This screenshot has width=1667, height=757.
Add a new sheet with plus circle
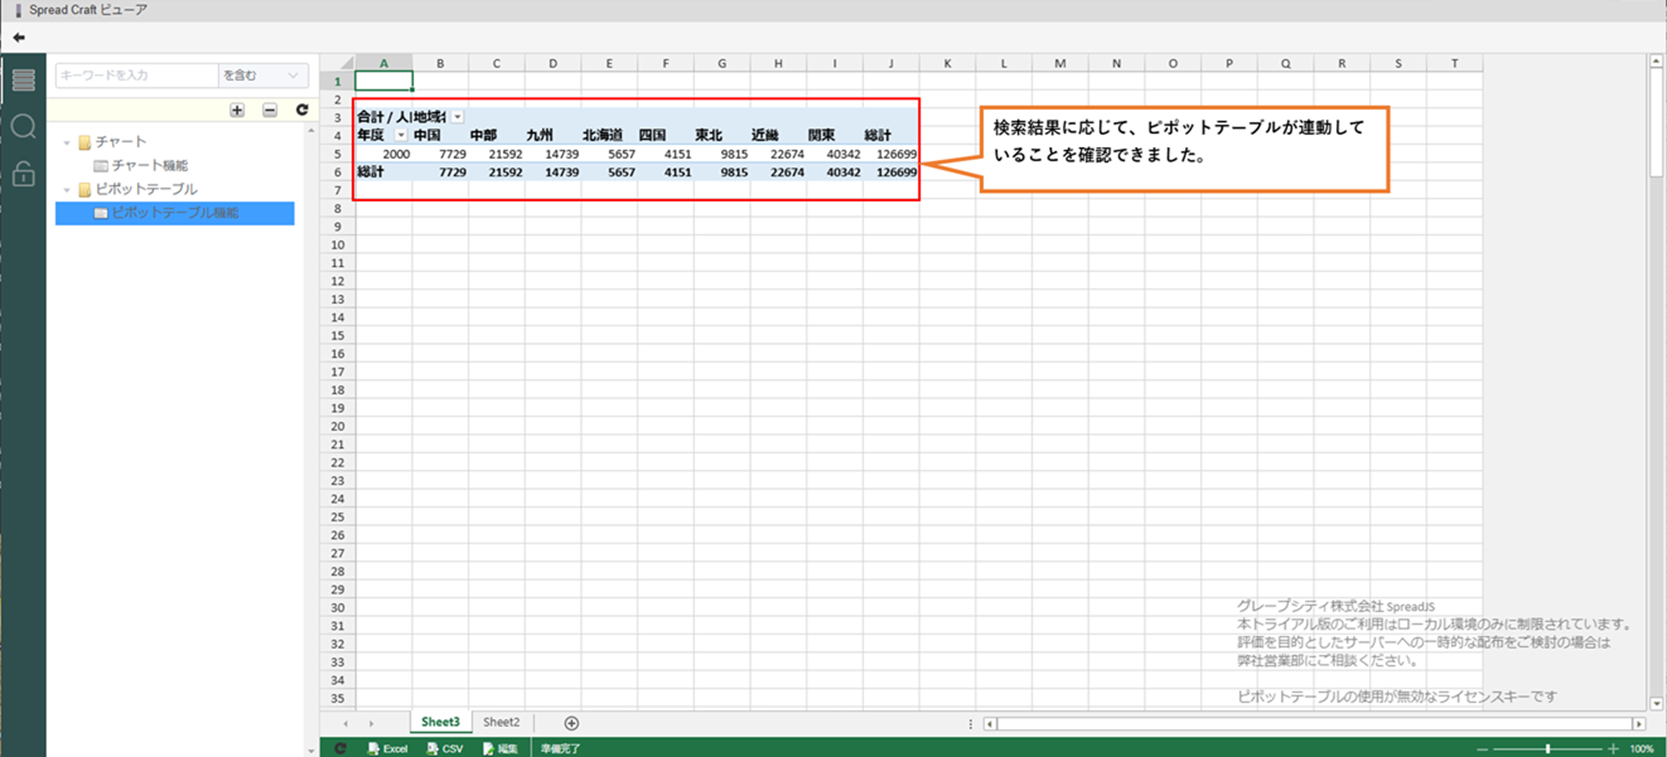(571, 723)
